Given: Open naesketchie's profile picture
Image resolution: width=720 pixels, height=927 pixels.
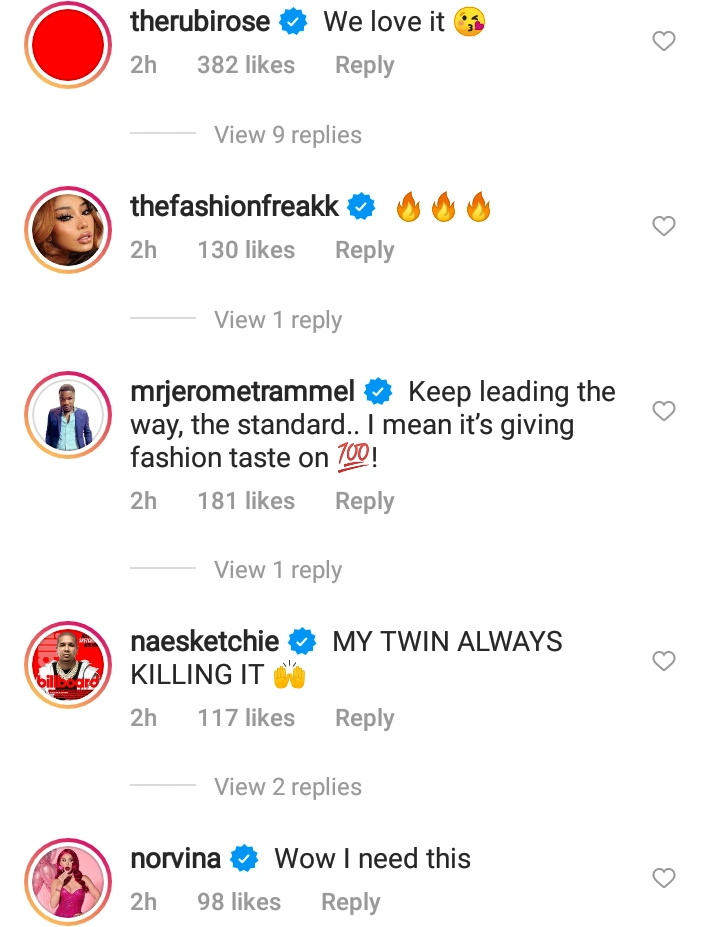Looking at the screenshot, I should click(67, 665).
